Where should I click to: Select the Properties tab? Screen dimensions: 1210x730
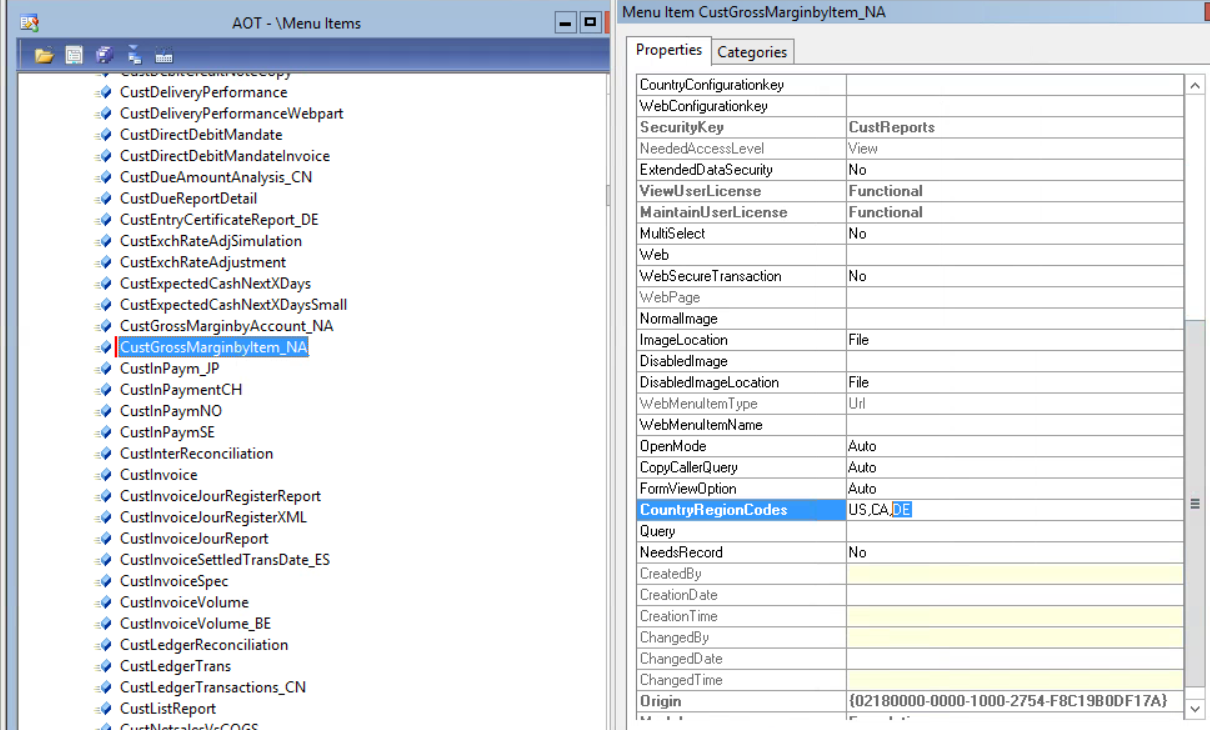point(669,51)
